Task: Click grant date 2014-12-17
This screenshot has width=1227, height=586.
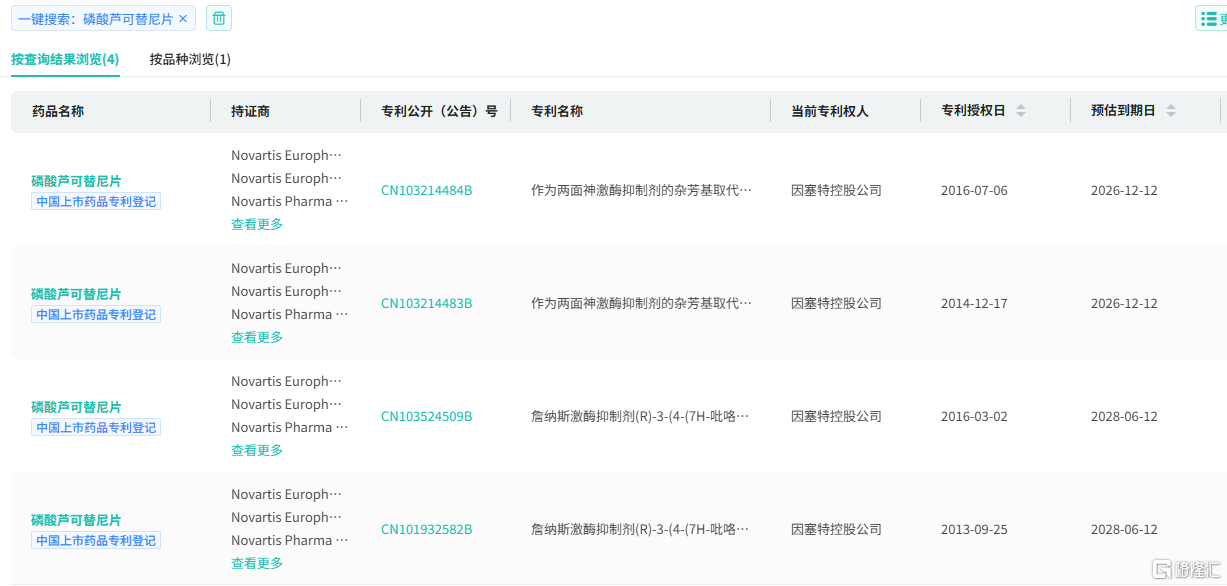Action: 974,303
